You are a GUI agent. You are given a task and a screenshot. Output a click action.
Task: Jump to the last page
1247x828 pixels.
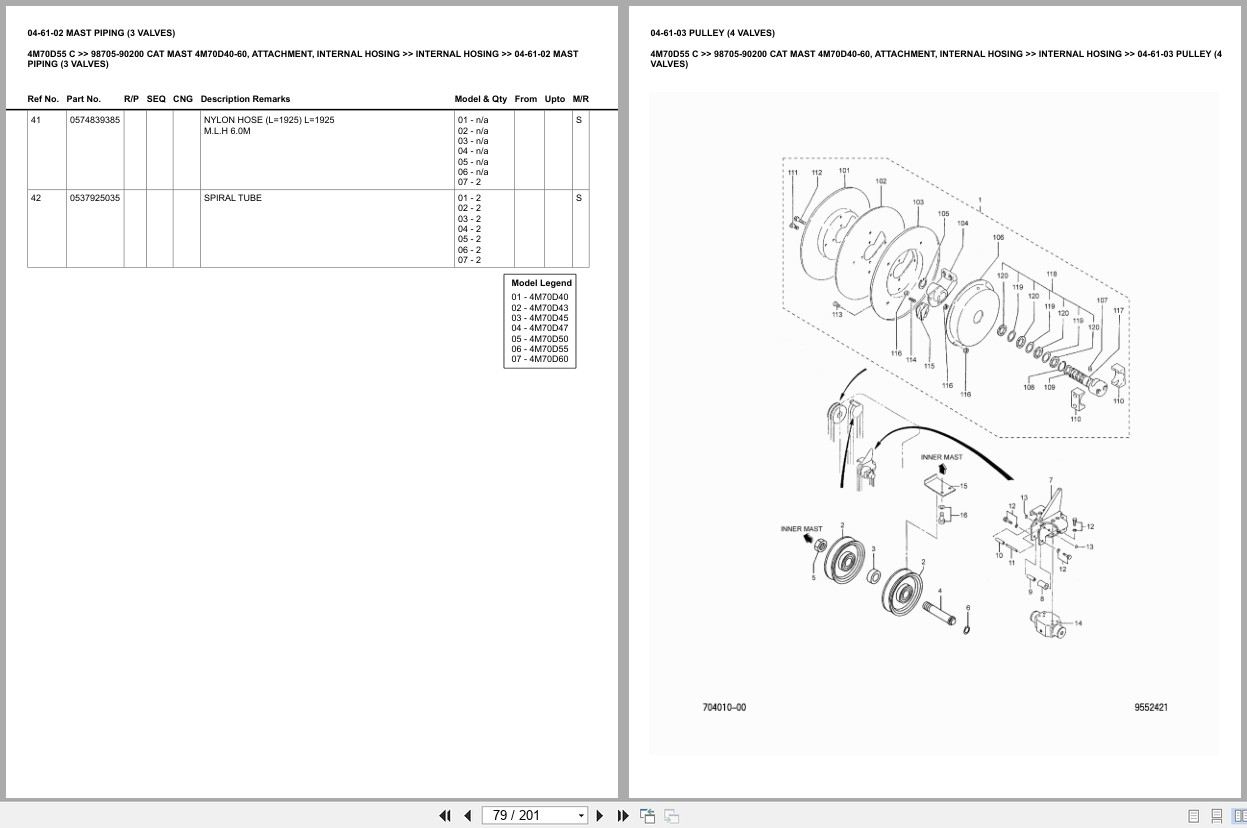(623, 815)
